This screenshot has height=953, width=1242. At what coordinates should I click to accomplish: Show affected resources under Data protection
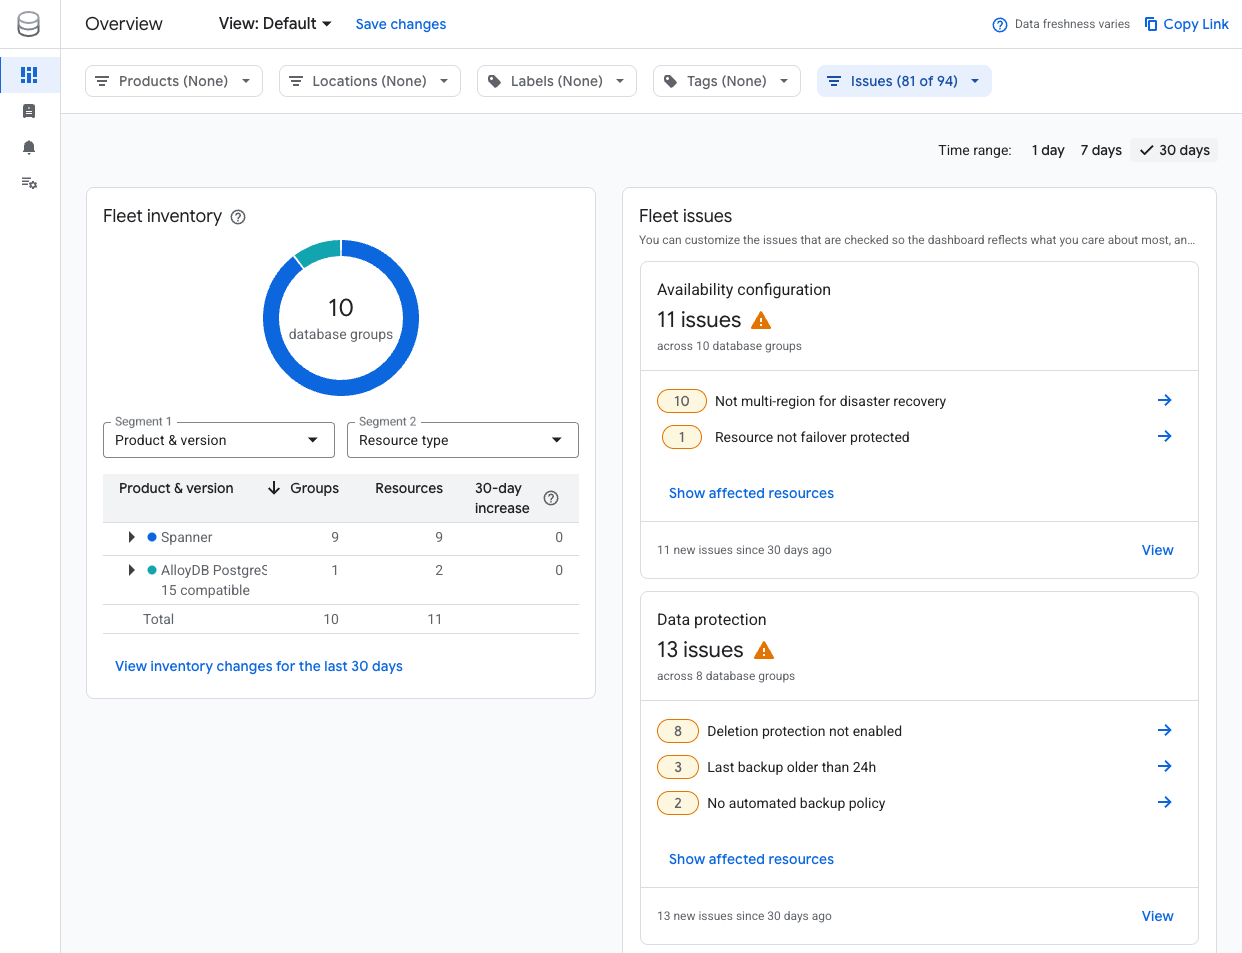751,858
